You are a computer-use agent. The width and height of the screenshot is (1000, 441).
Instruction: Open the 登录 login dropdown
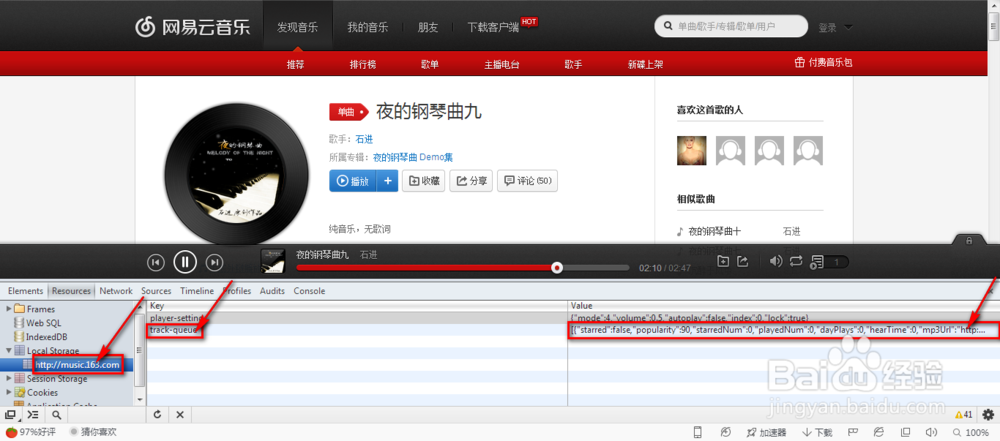click(x=835, y=27)
